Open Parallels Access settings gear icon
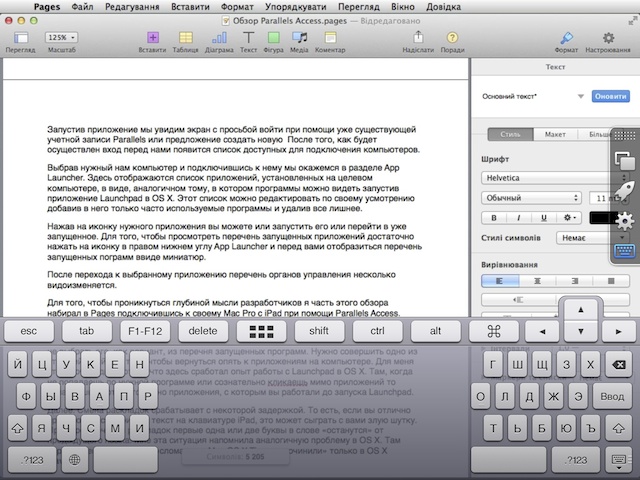This screenshot has width=640, height=480. tap(624, 221)
